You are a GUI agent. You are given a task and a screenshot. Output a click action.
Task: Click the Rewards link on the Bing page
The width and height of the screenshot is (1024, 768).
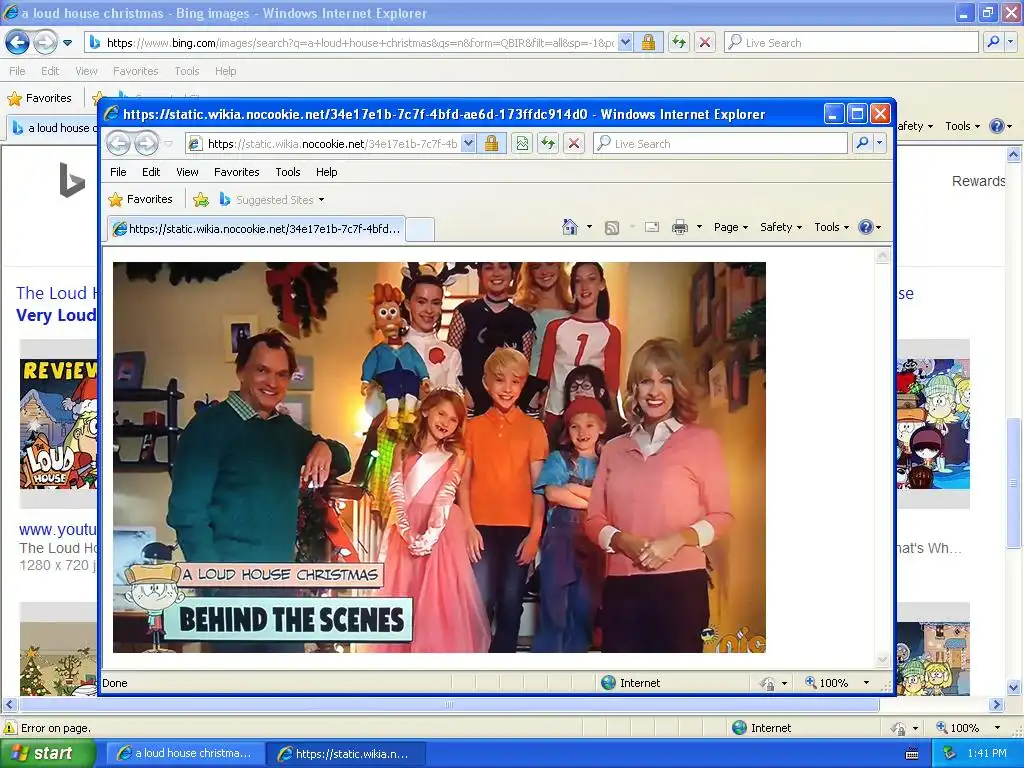point(978,181)
